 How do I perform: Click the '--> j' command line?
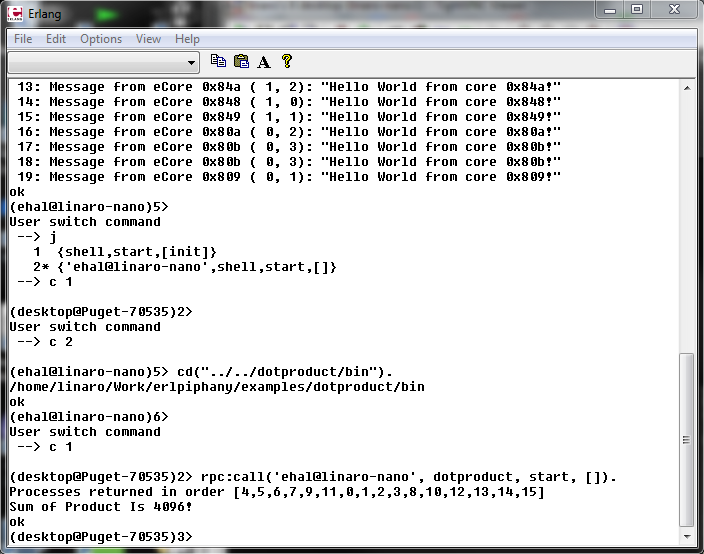click(x=37, y=237)
